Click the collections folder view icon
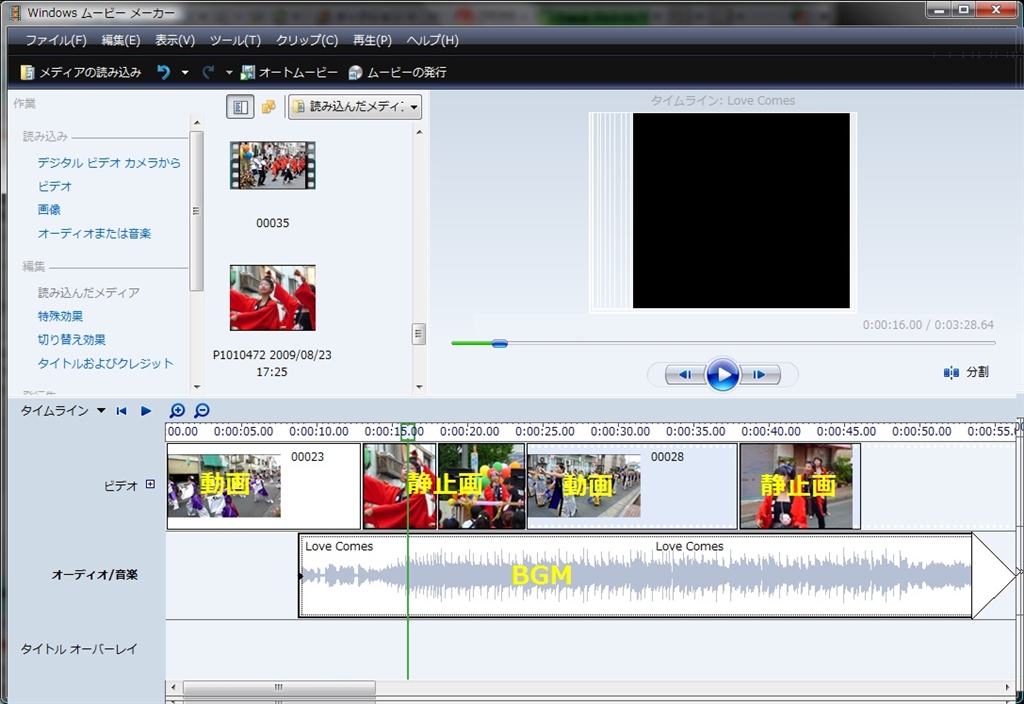This screenshot has width=1024, height=704. 268,106
